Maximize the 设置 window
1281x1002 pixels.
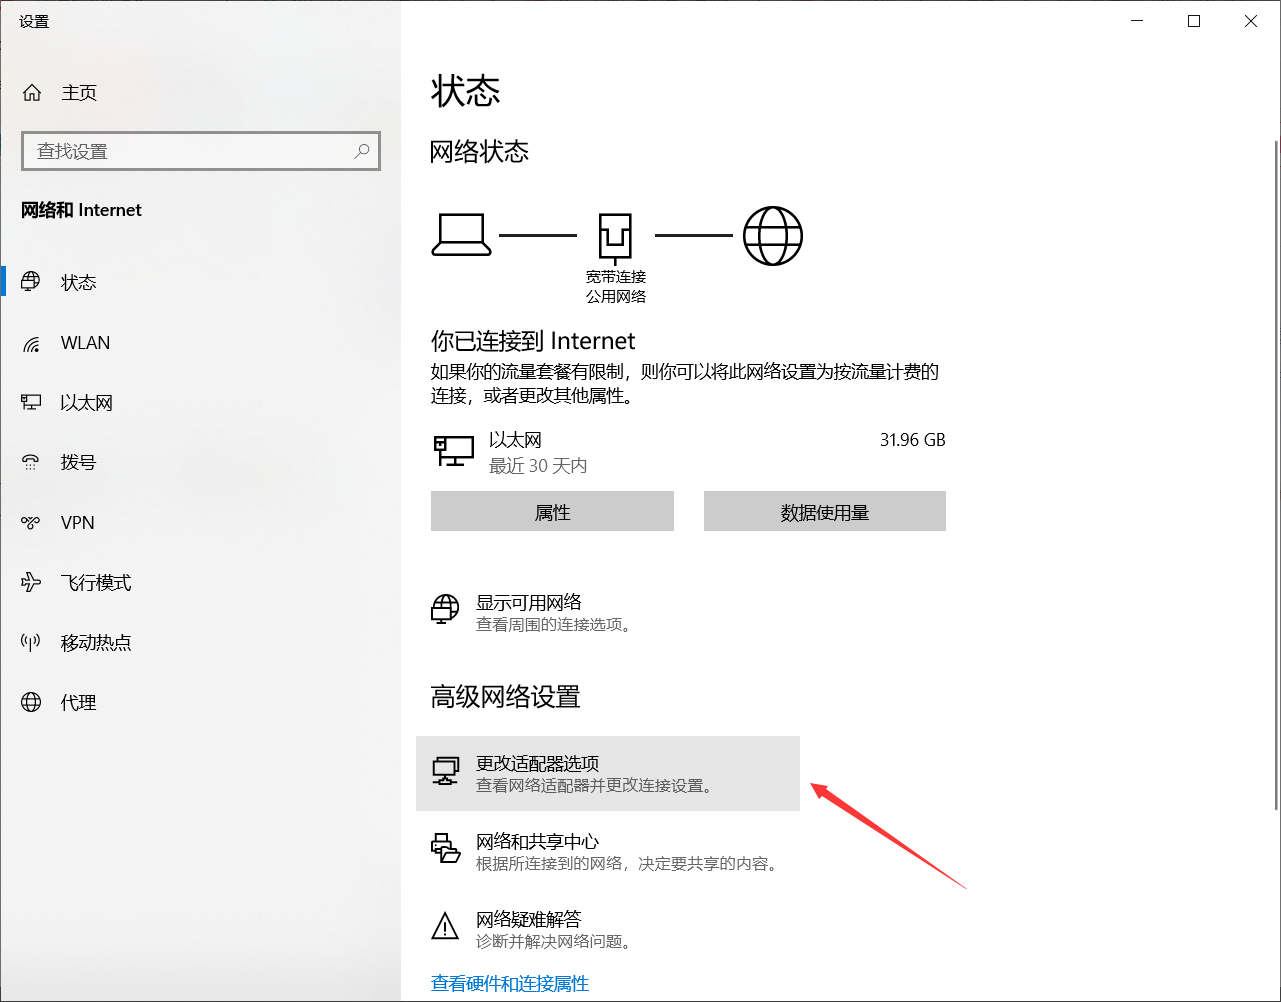click(x=1194, y=21)
